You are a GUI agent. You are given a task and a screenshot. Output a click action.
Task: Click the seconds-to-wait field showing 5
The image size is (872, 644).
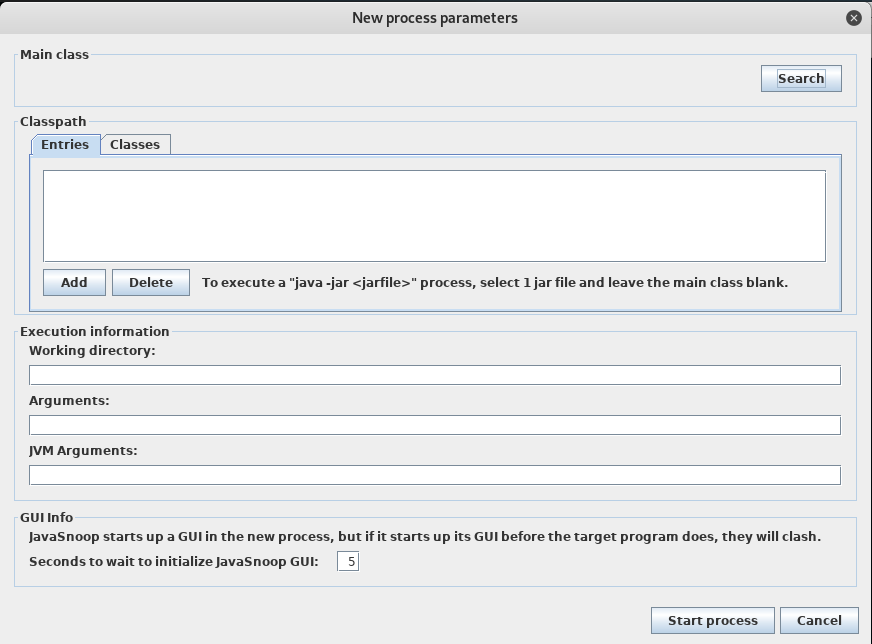coord(348,562)
